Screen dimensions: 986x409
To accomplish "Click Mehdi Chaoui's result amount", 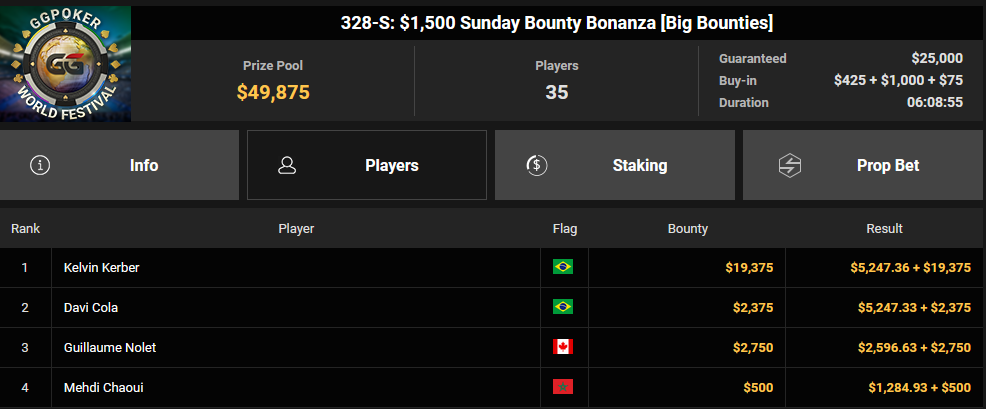I will [x=919, y=388].
